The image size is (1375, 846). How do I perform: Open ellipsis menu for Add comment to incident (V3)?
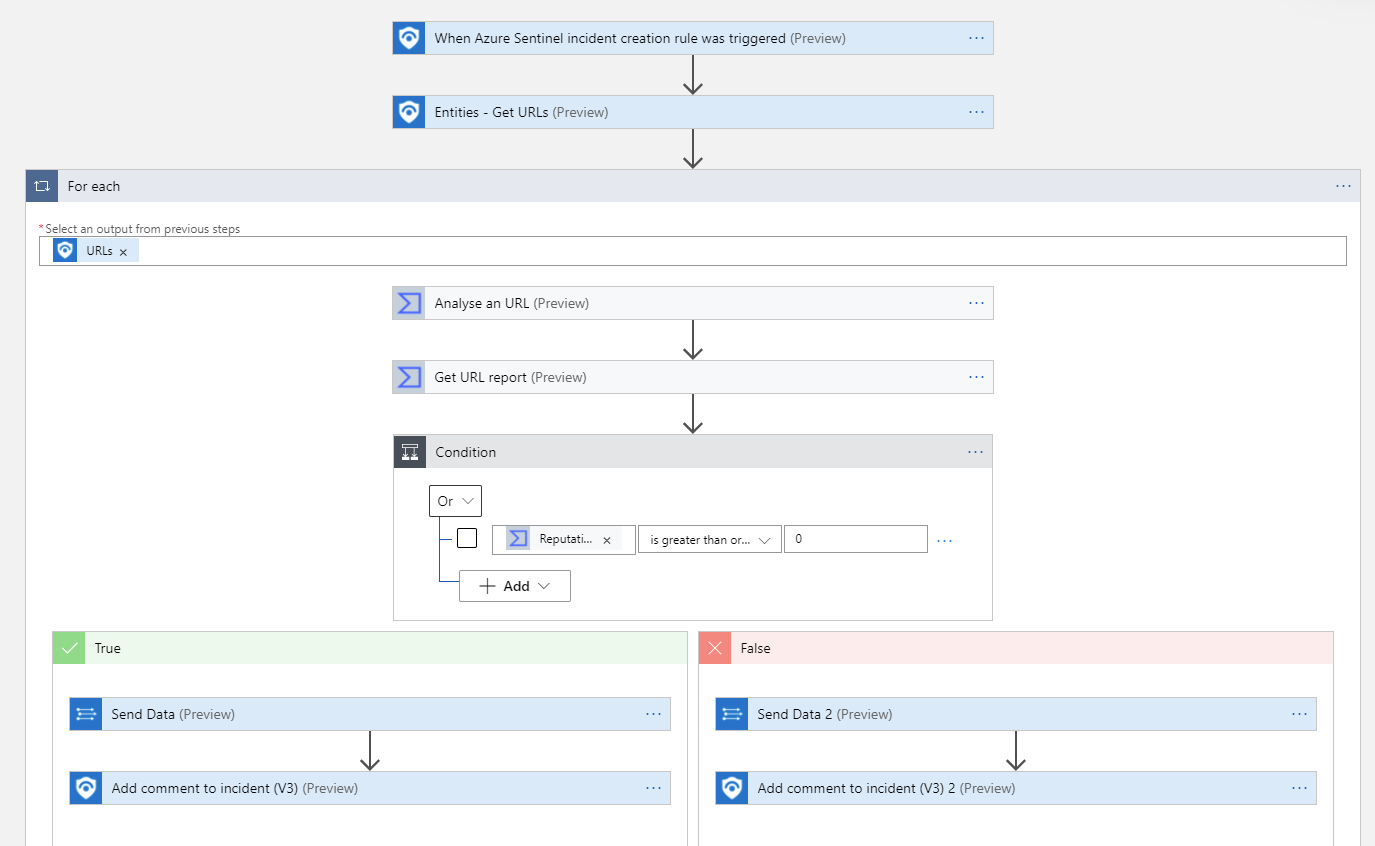(654, 788)
